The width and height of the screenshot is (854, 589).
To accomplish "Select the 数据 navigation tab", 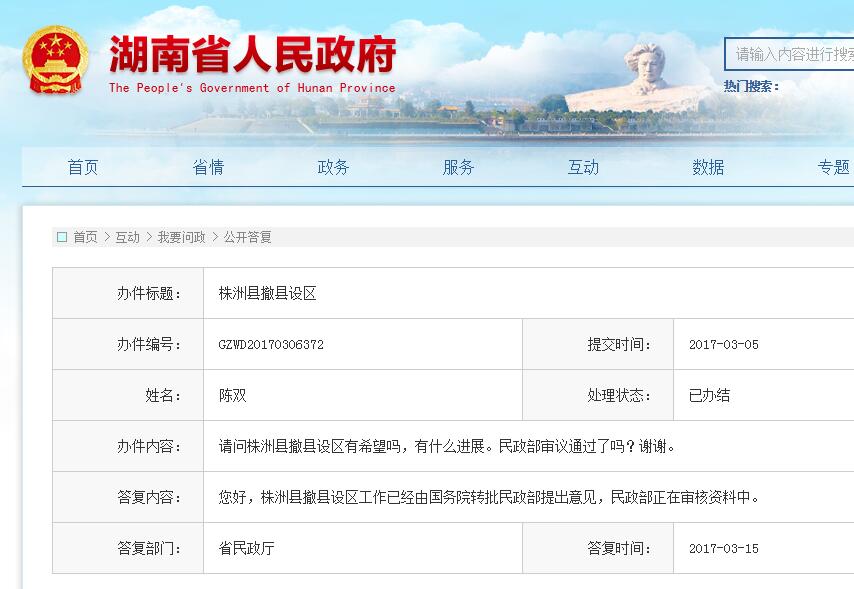I will (707, 167).
